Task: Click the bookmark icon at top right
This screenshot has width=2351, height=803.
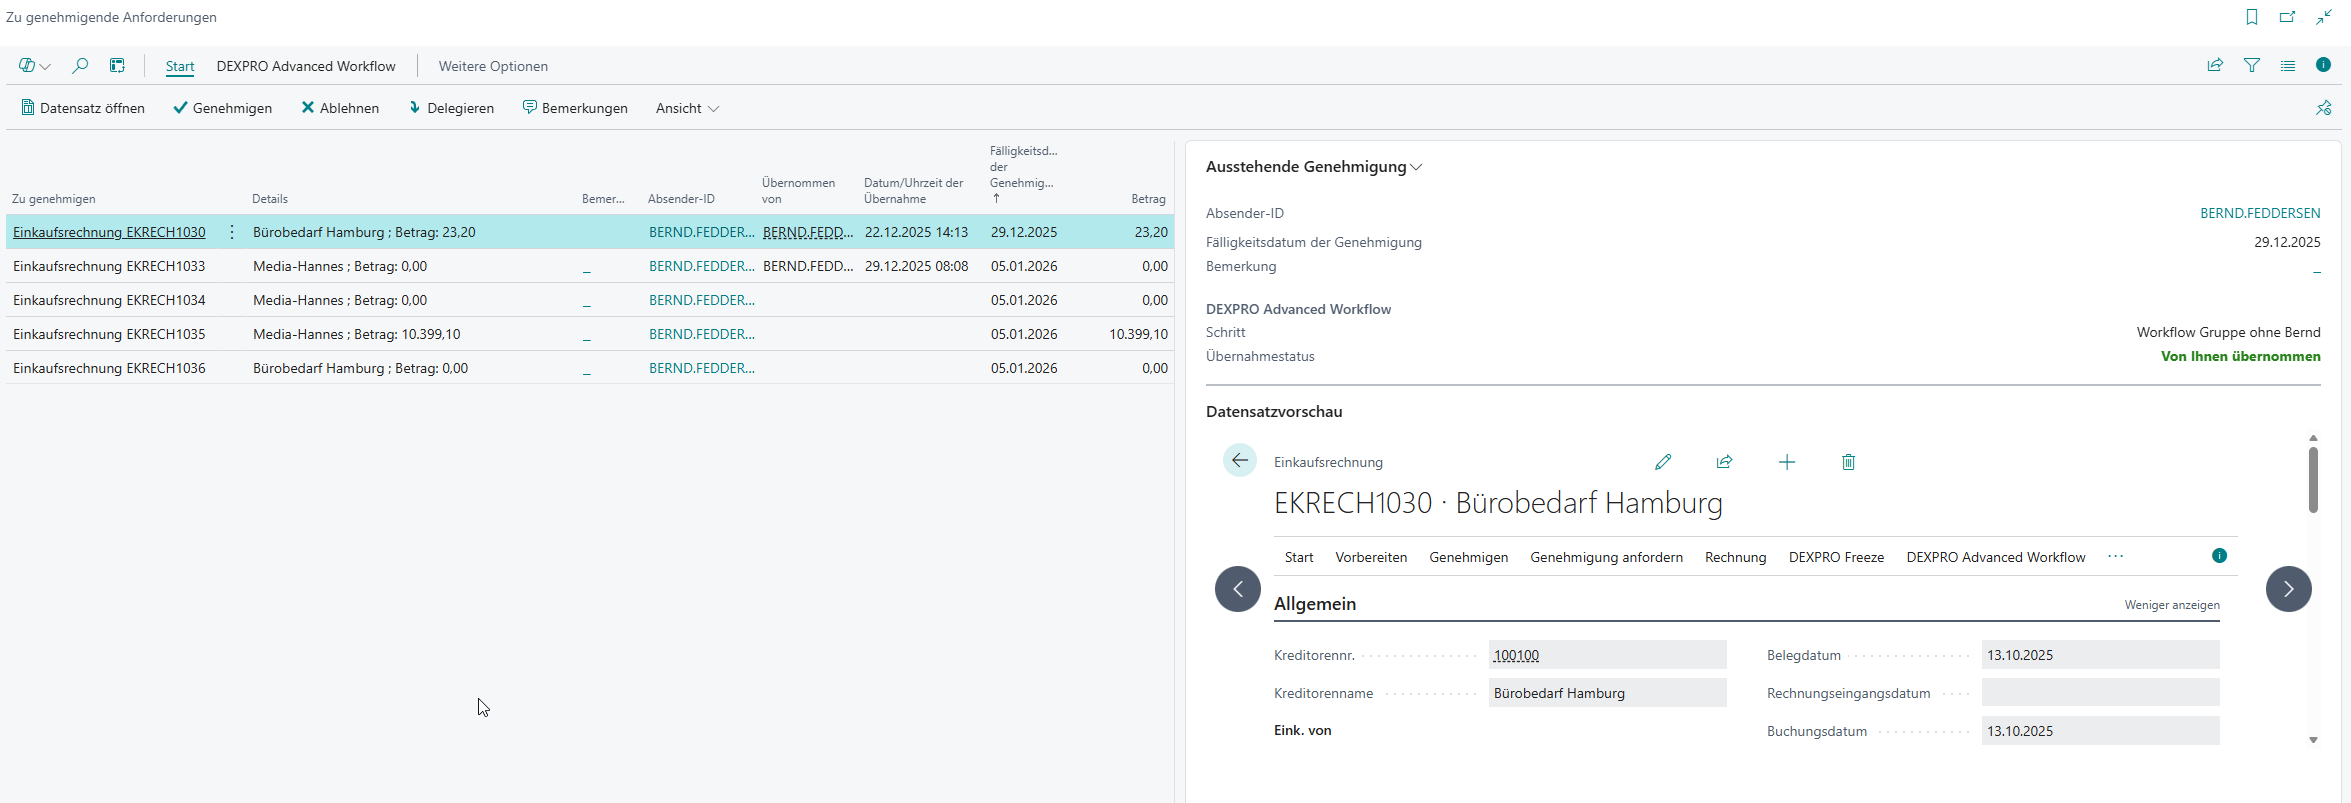Action: point(2252,17)
